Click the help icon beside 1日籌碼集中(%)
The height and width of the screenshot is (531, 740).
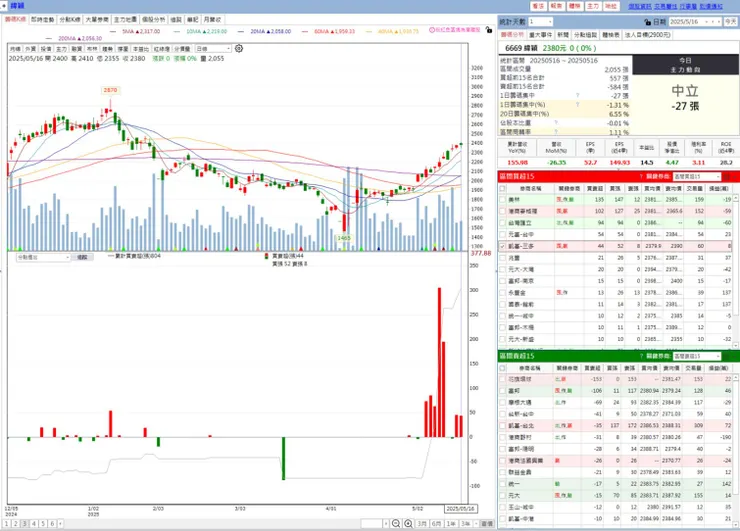(578, 104)
